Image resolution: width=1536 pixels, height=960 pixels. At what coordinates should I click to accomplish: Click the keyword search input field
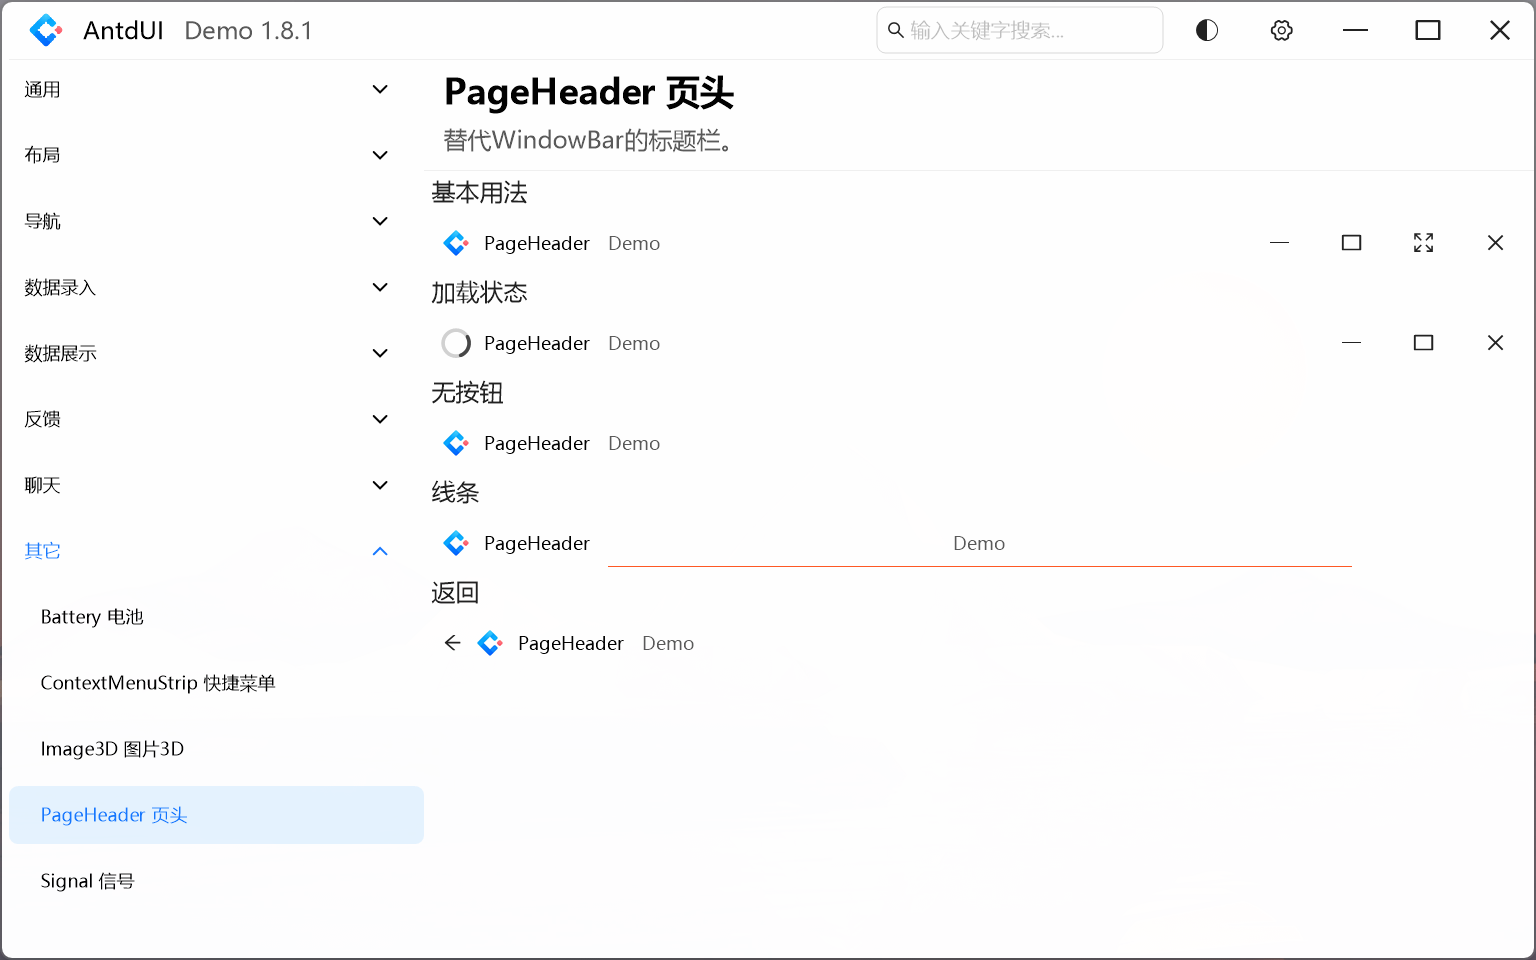pyautogui.click(x=1020, y=30)
